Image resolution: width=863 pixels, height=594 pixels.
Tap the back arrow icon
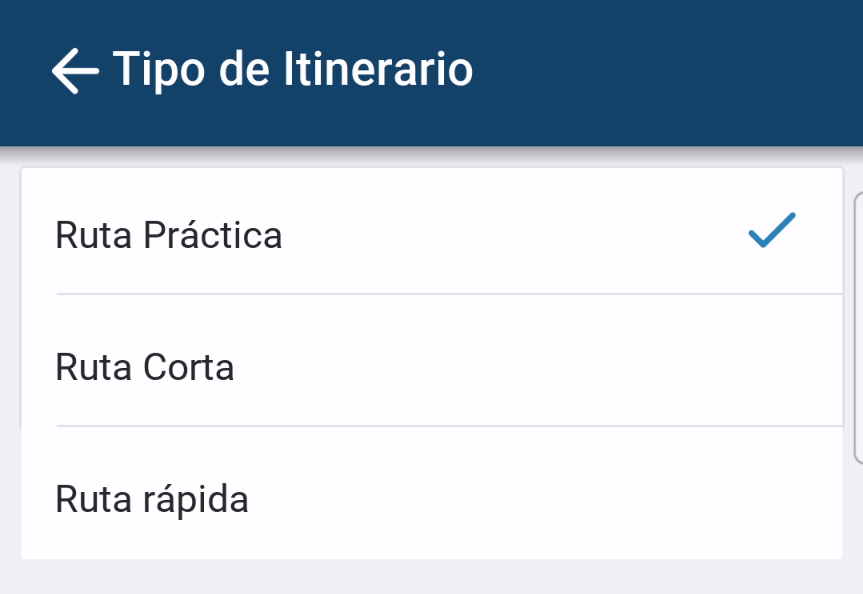75,71
